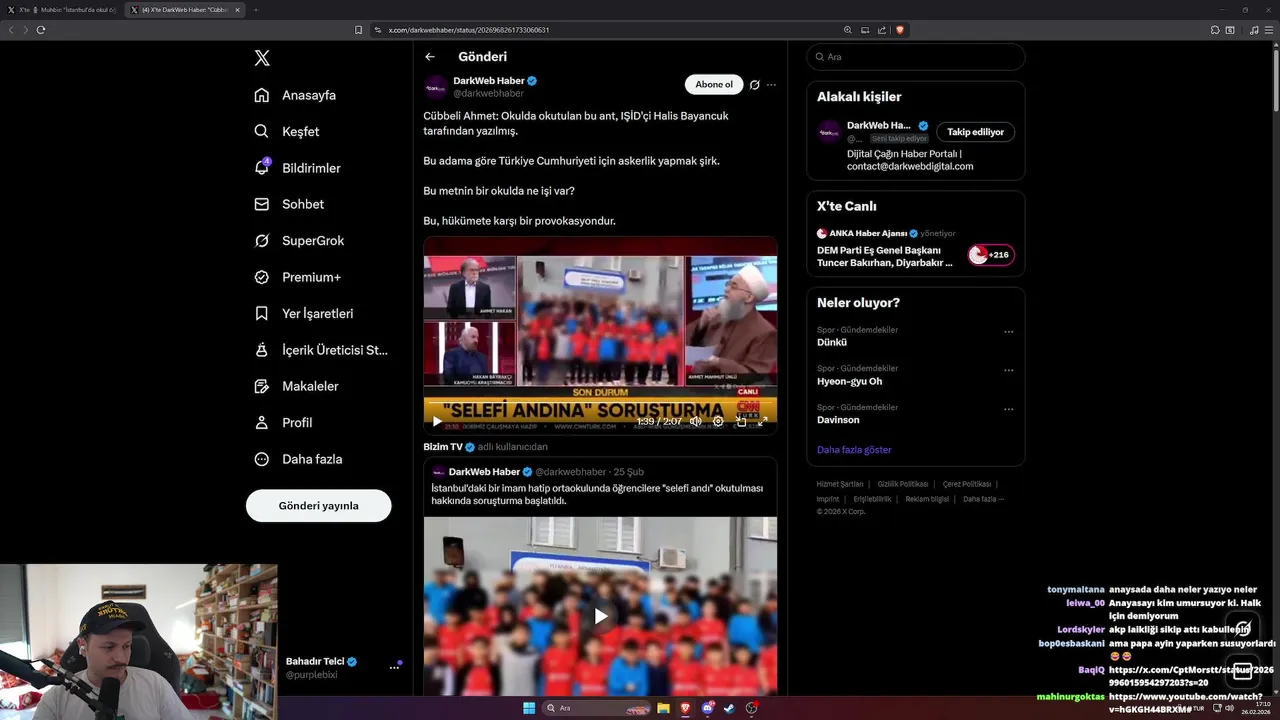Reload the page
The image size is (1280, 720).
pyautogui.click(x=41, y=30)
